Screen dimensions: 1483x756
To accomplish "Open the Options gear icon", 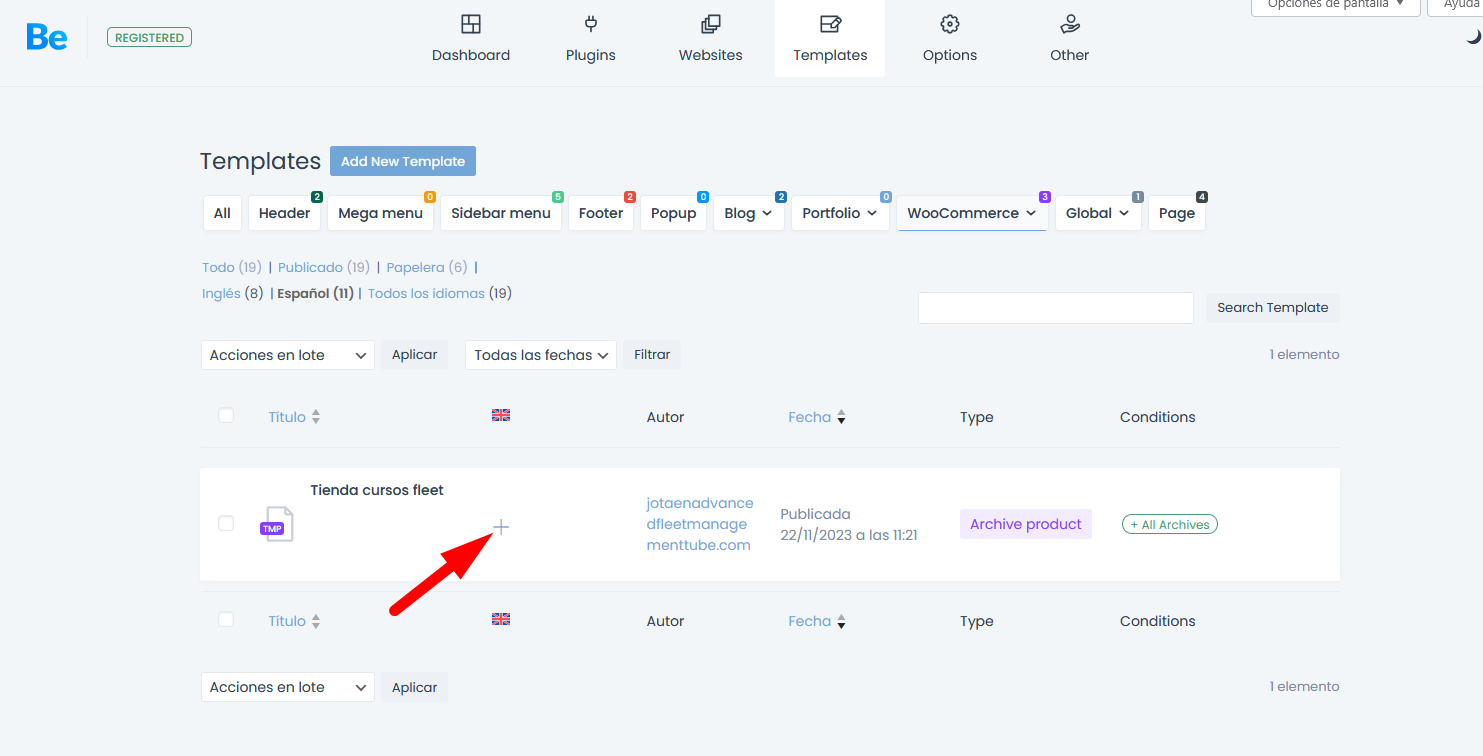I will pos(949,24).
